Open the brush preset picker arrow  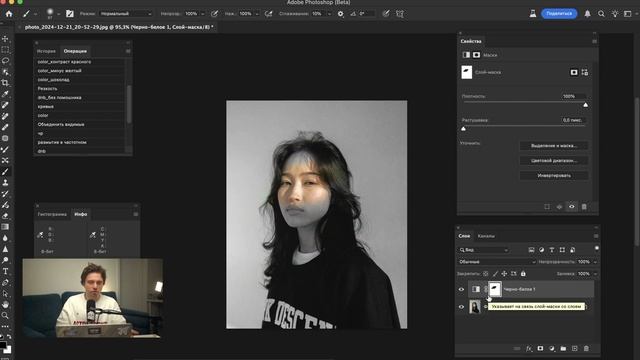click(59, 13)
